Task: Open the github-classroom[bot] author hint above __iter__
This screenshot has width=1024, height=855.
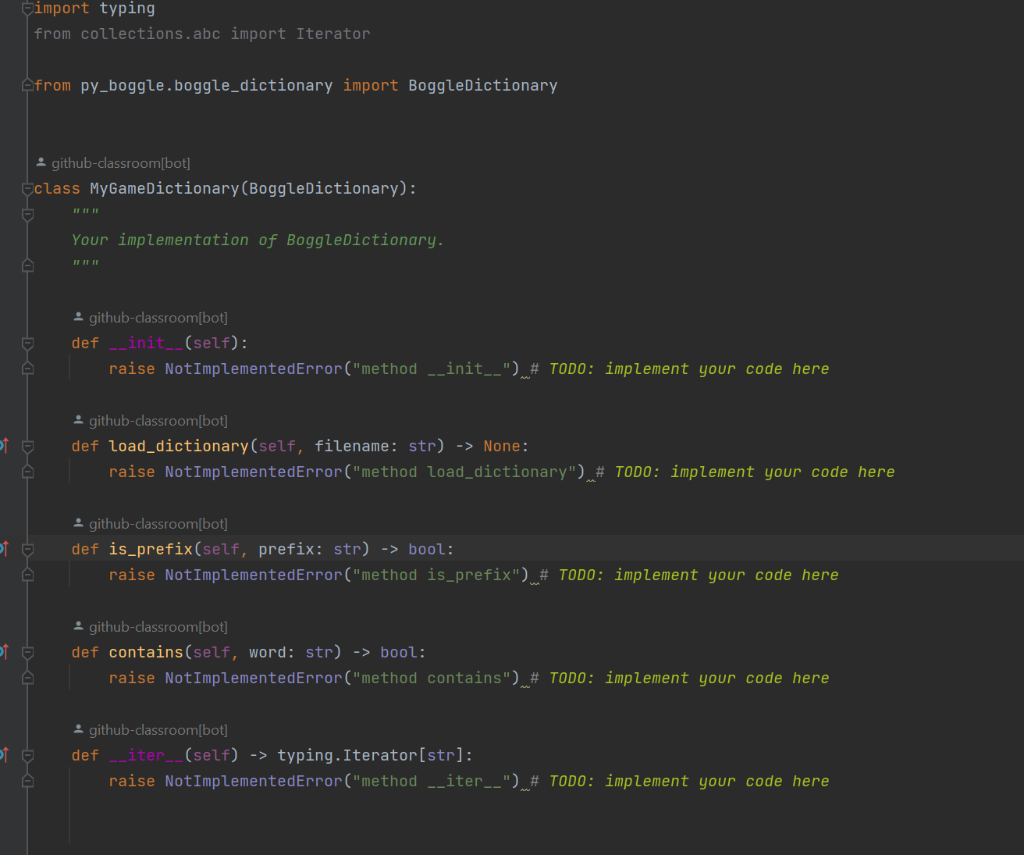Action: (151, 730)
